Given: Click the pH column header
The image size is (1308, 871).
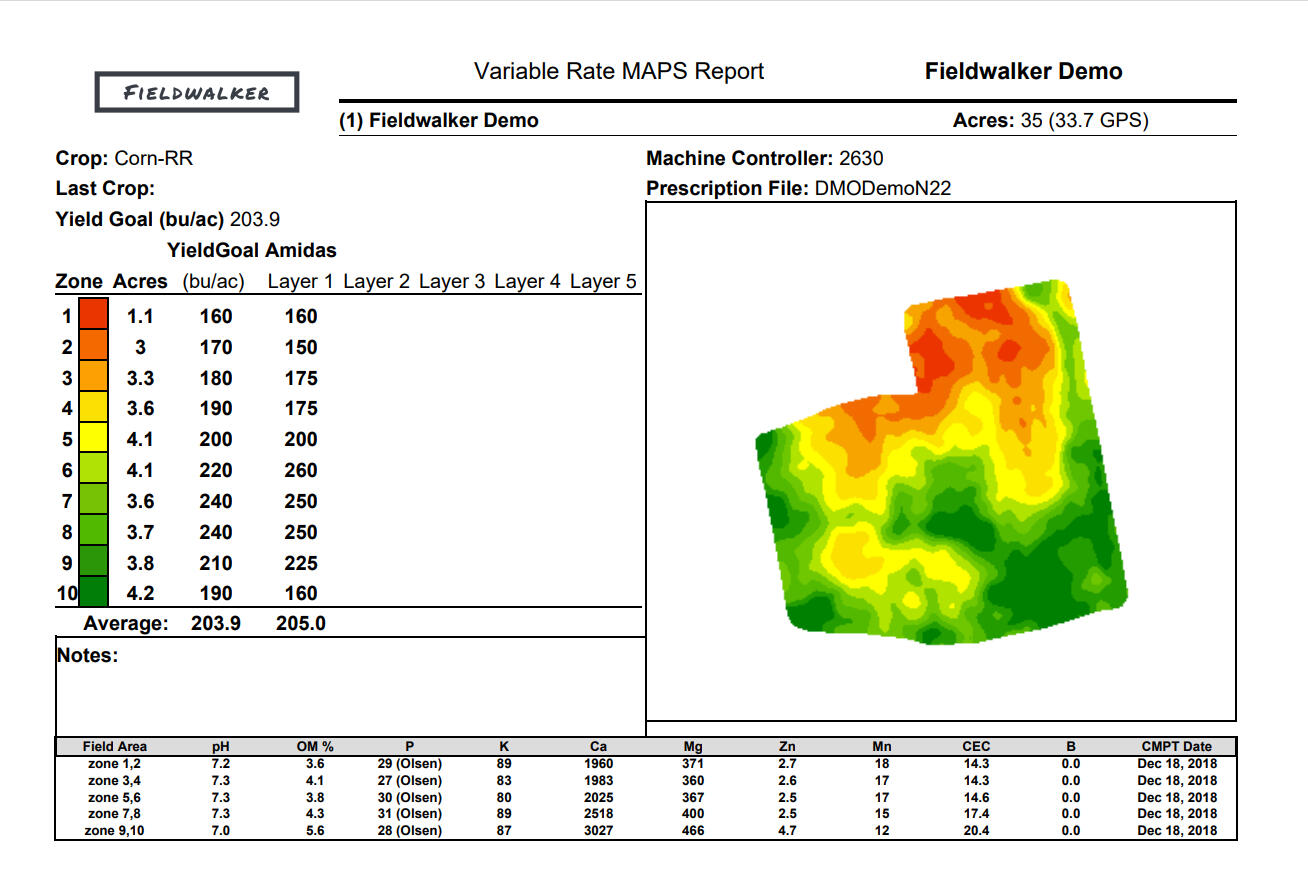Looking at the screenshot, I should coord(222,746).
